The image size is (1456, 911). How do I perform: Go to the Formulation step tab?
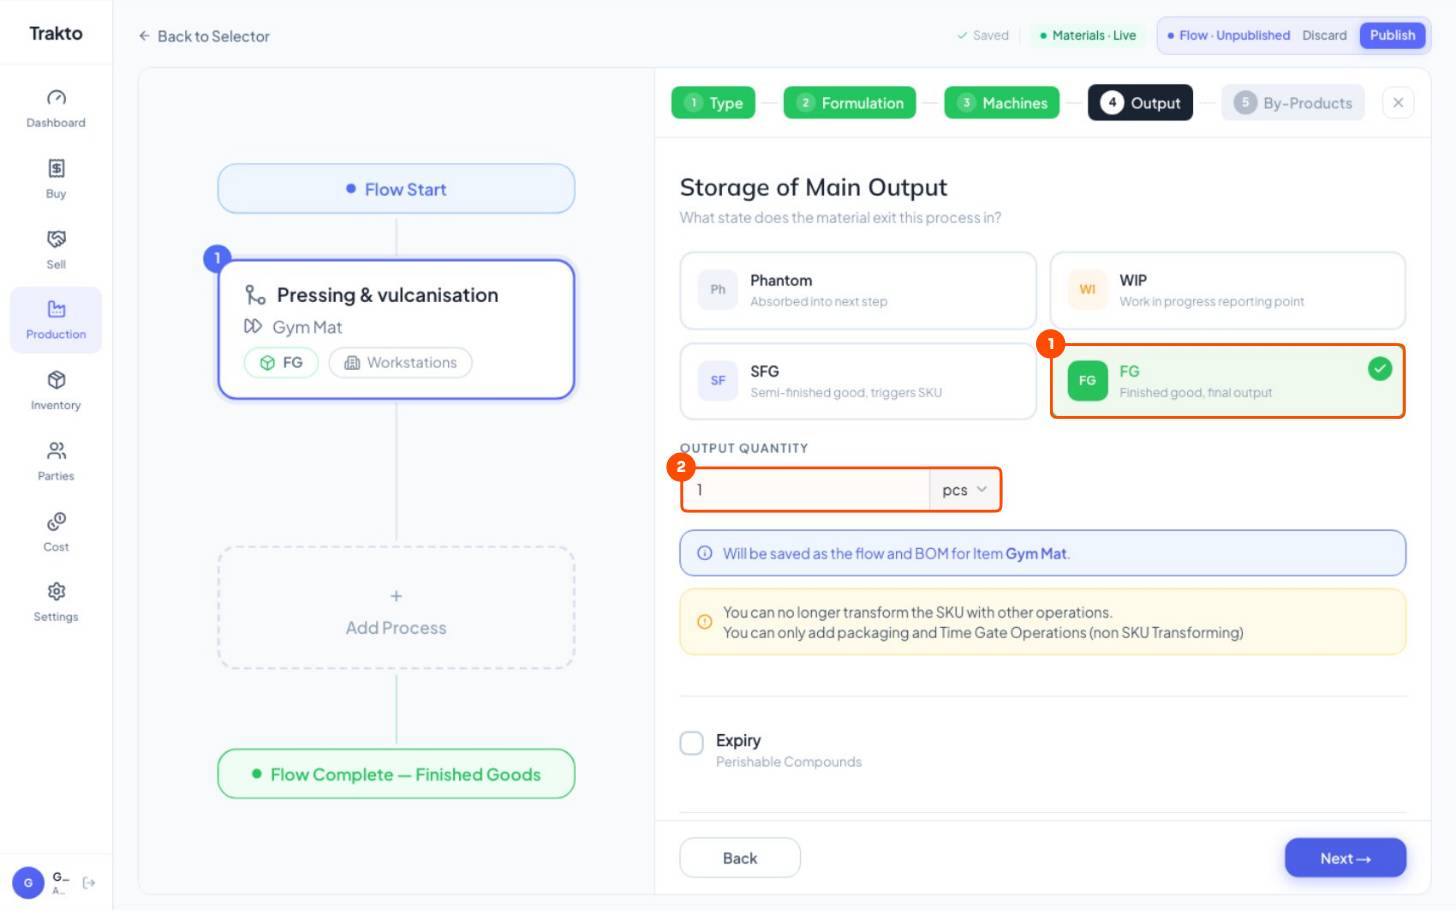click(x=850, y=103)
